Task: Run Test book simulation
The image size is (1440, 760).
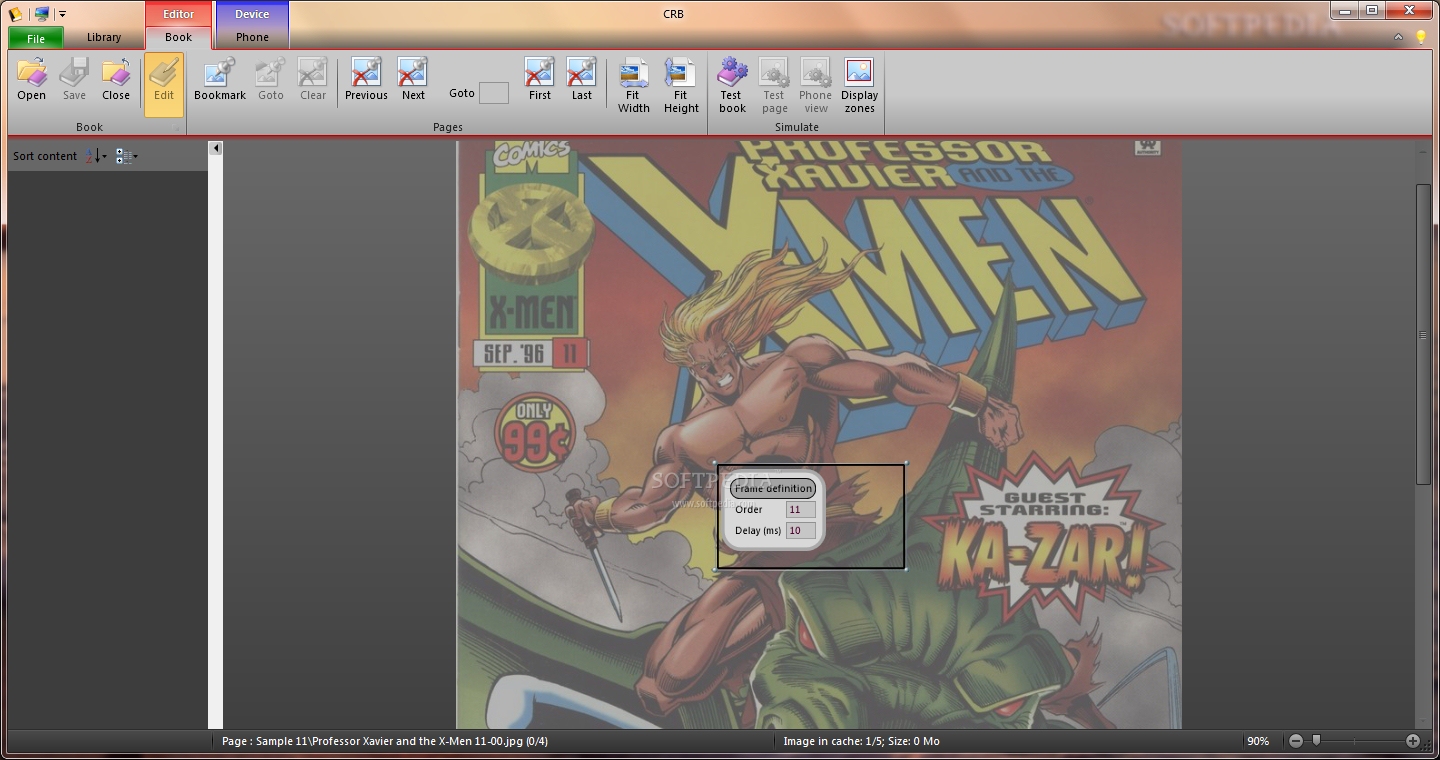Action: click(732, 86)
